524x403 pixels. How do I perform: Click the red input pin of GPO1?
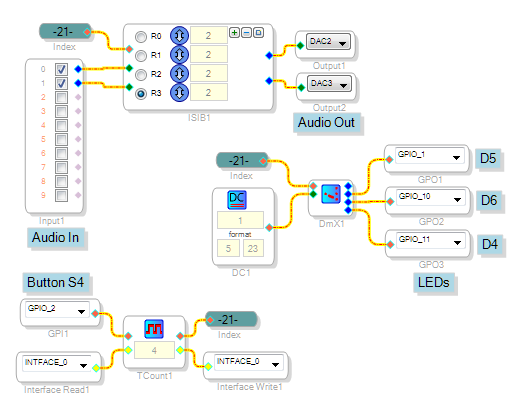(389, 159)
